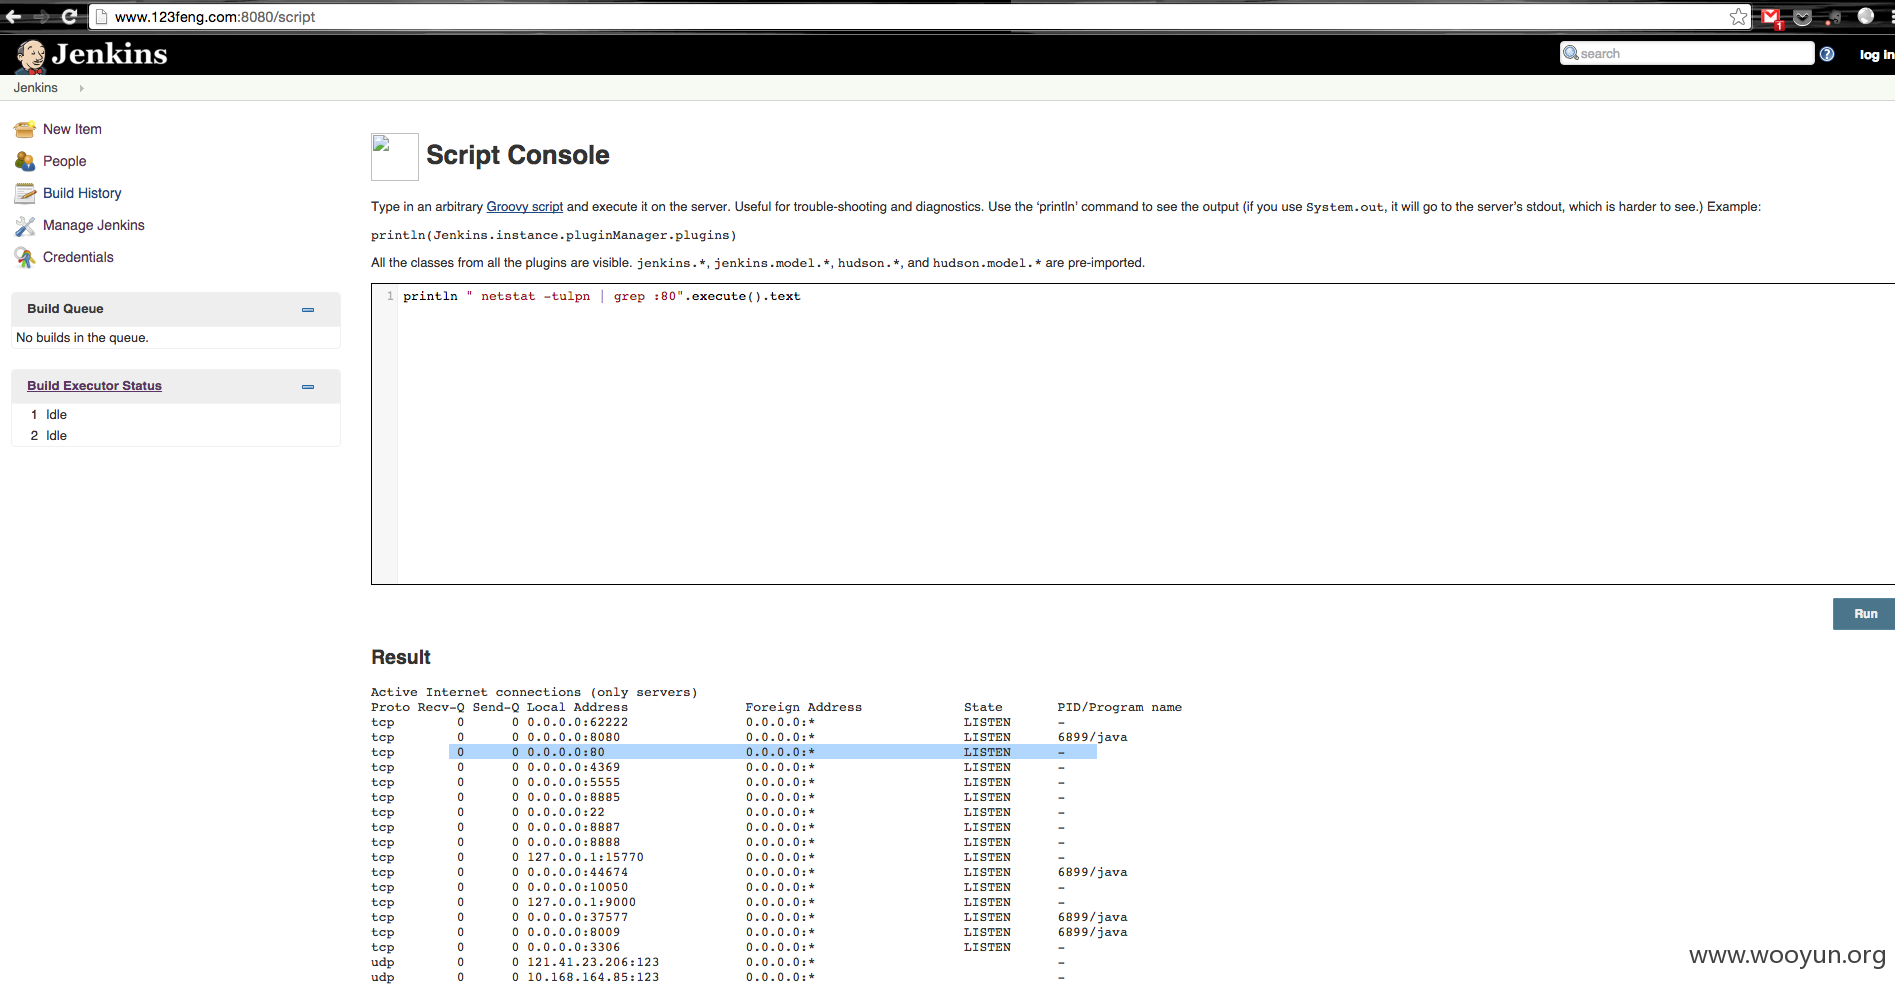This screenshot has height=984, width=1895.
Task: Click the Jenkins butler logo icon
Action: click(30, 56)
